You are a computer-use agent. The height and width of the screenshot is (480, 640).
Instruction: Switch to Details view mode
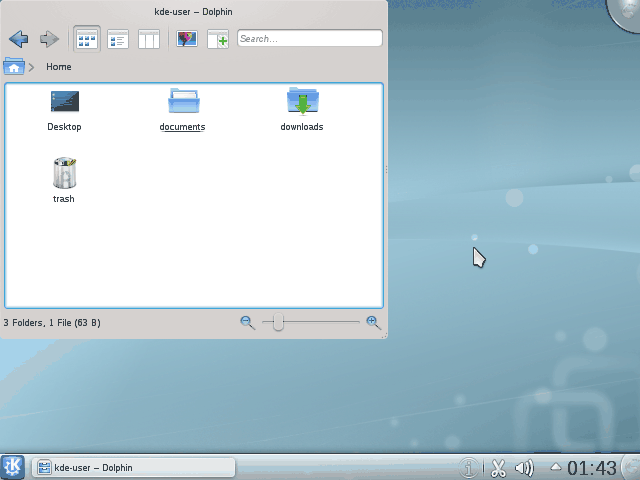[x=118, y=39]
